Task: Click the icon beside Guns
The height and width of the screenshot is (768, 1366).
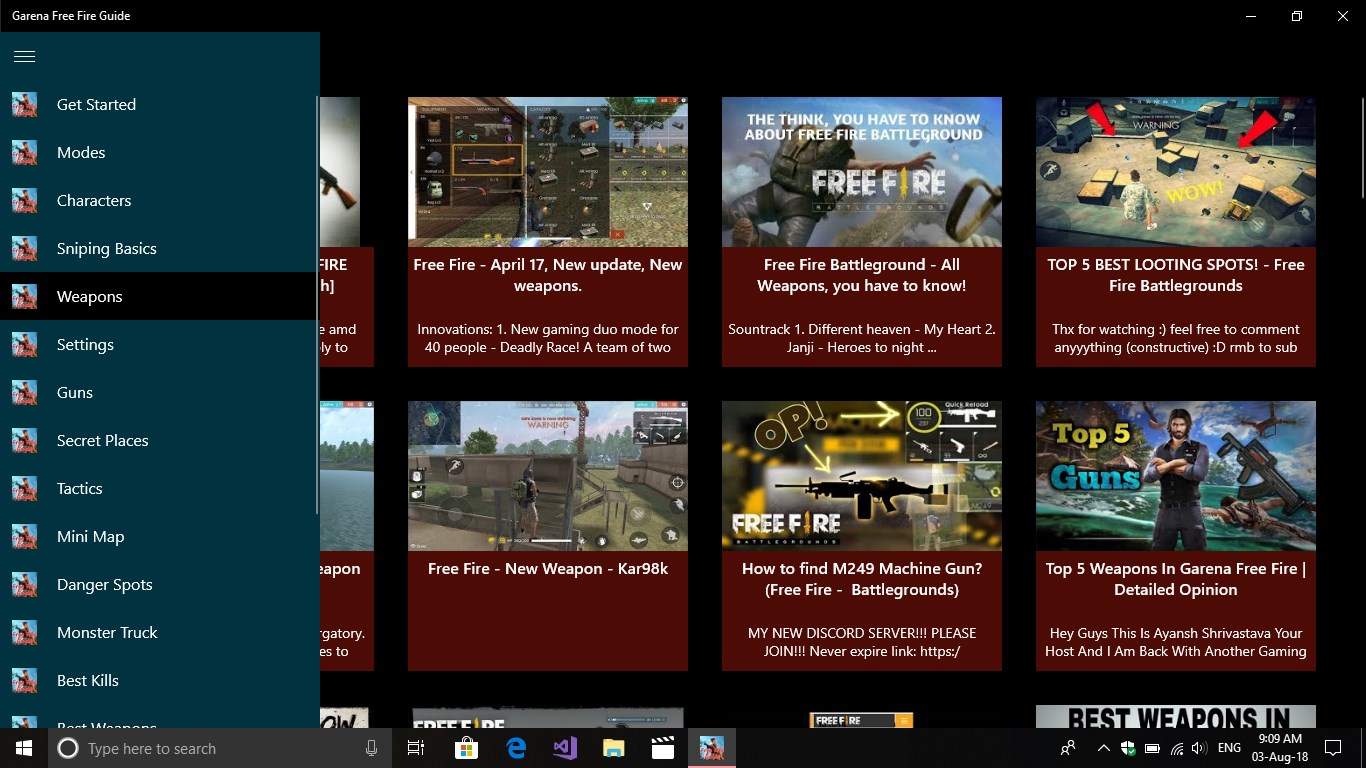Action: [25, 392]
